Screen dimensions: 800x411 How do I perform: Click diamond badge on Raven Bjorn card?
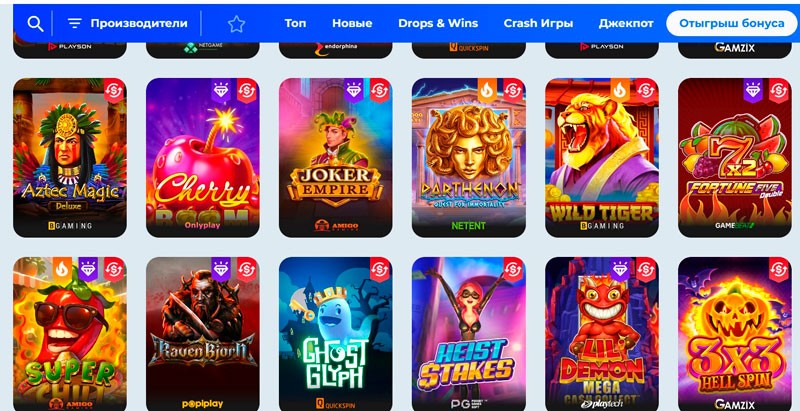(x=221, y=270)
